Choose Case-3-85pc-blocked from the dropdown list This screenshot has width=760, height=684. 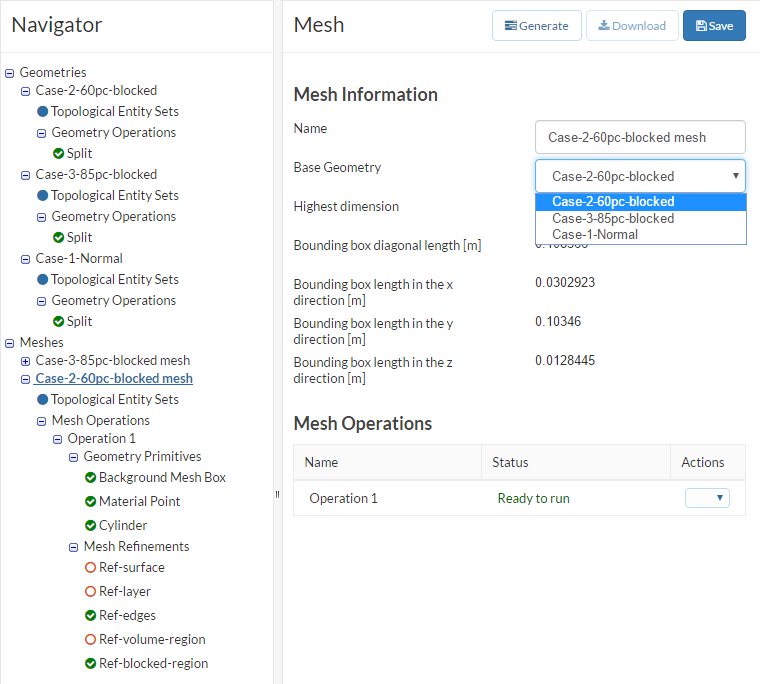coord(613,218)
